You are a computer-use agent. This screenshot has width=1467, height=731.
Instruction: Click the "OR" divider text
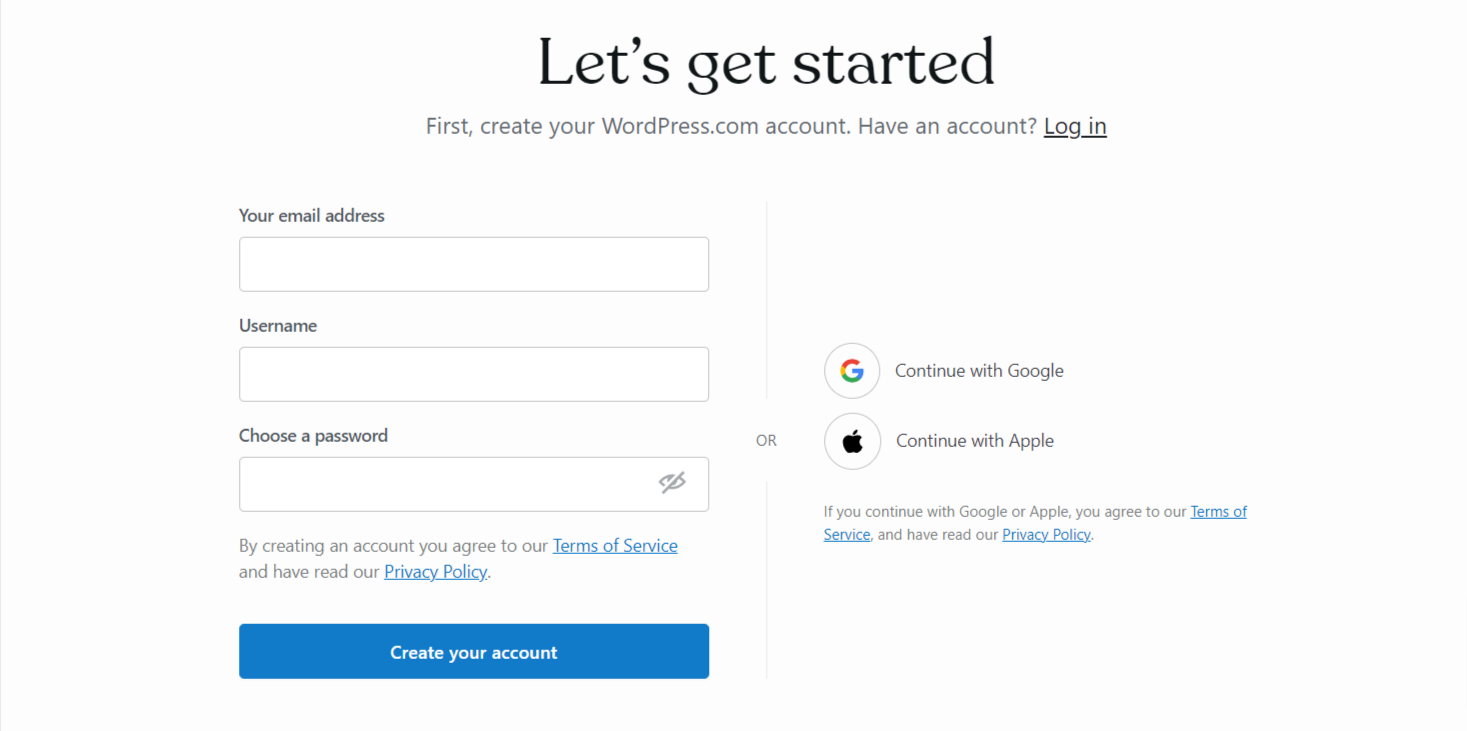(766, 440)
